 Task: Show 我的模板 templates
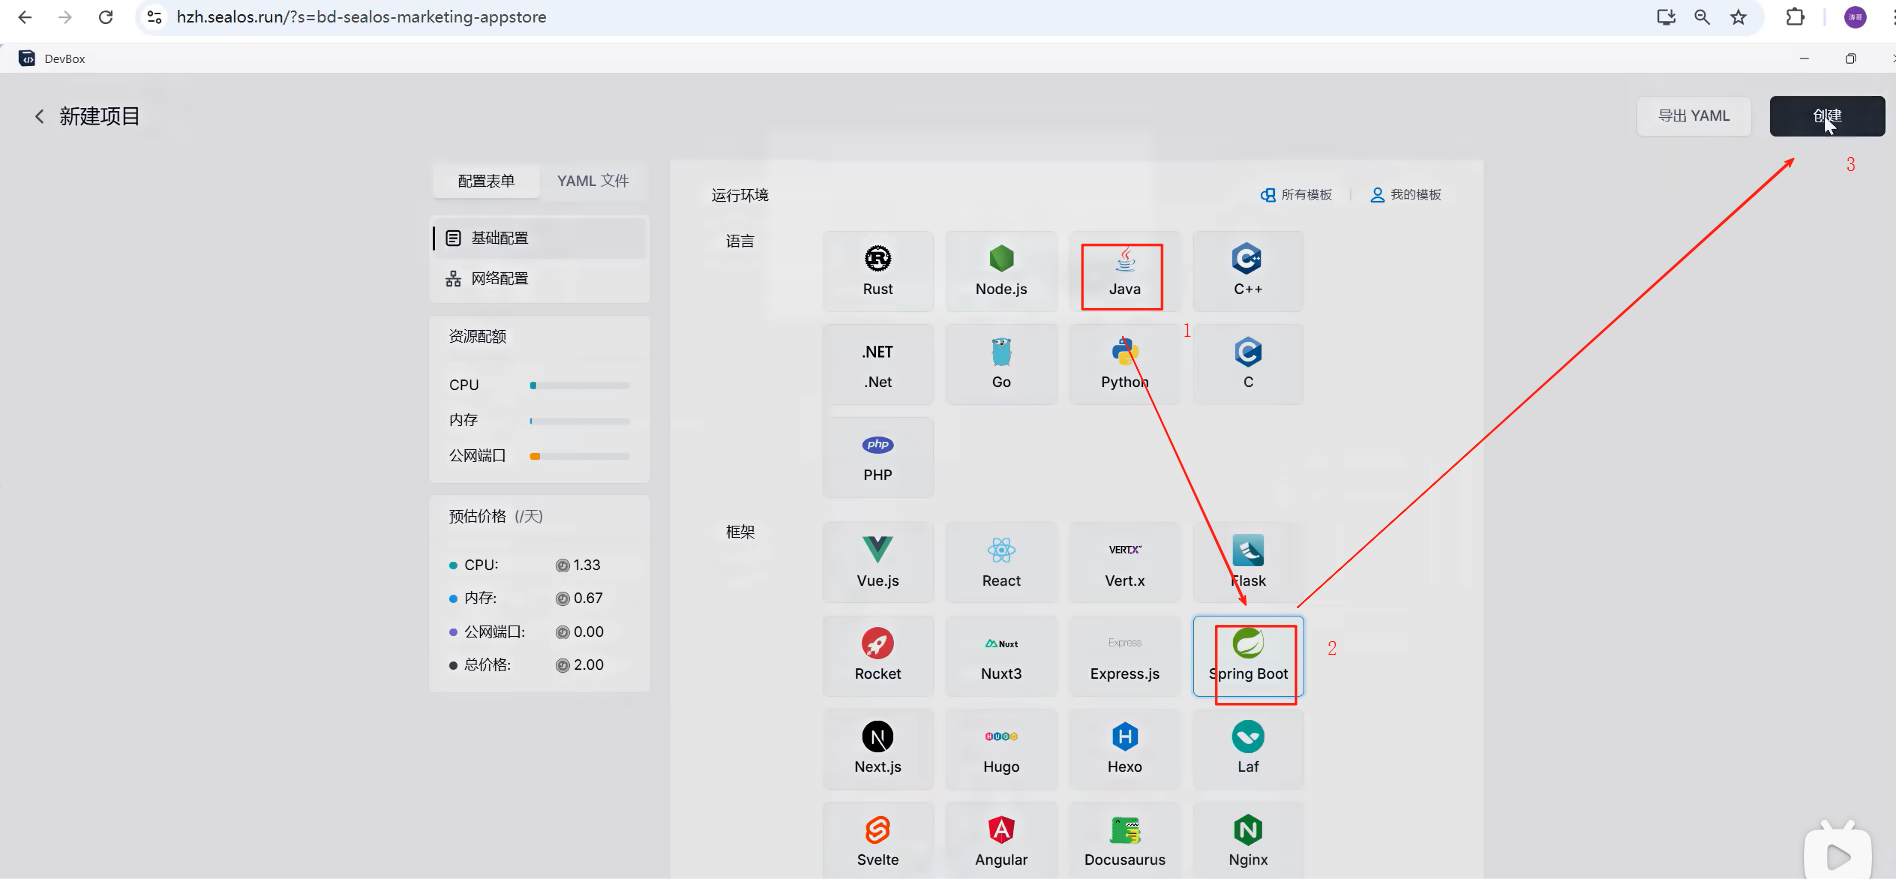point(1406,195)
